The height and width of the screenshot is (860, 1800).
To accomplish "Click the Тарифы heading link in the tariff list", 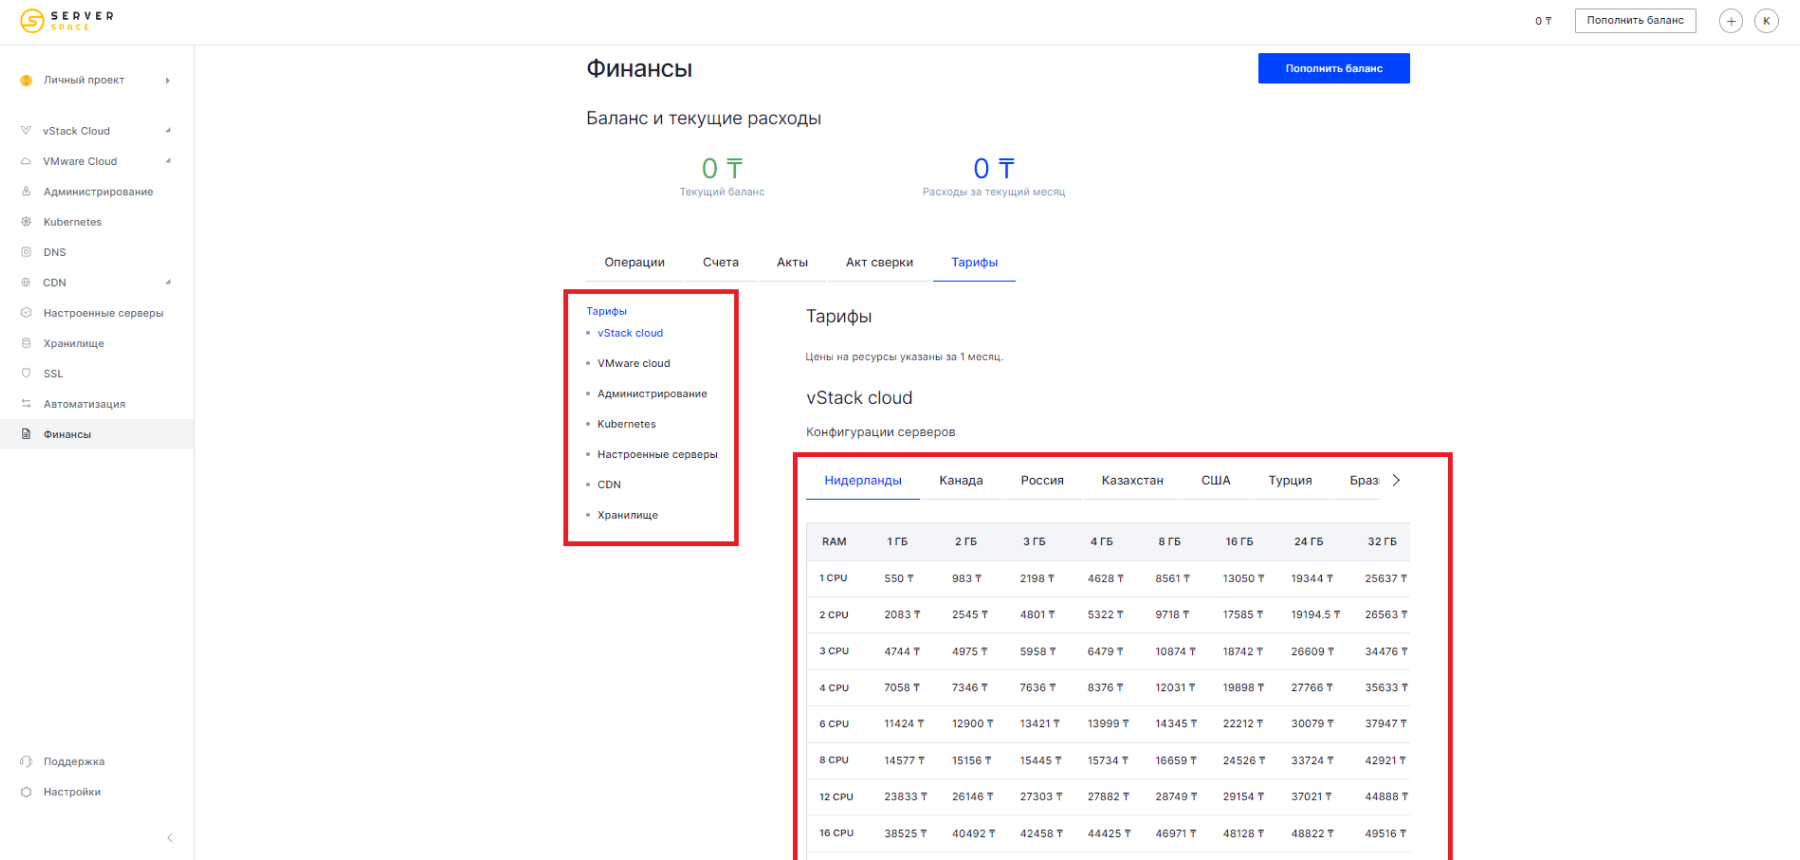I will pyautogui.click(x=606, y=311).
